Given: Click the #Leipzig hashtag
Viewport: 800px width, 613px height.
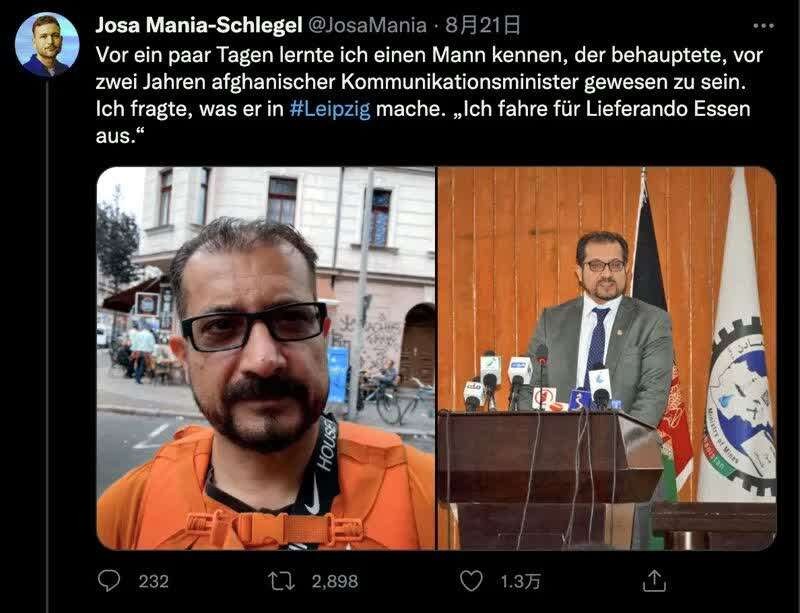Looking at the screenshot, I should pos(330,109).
